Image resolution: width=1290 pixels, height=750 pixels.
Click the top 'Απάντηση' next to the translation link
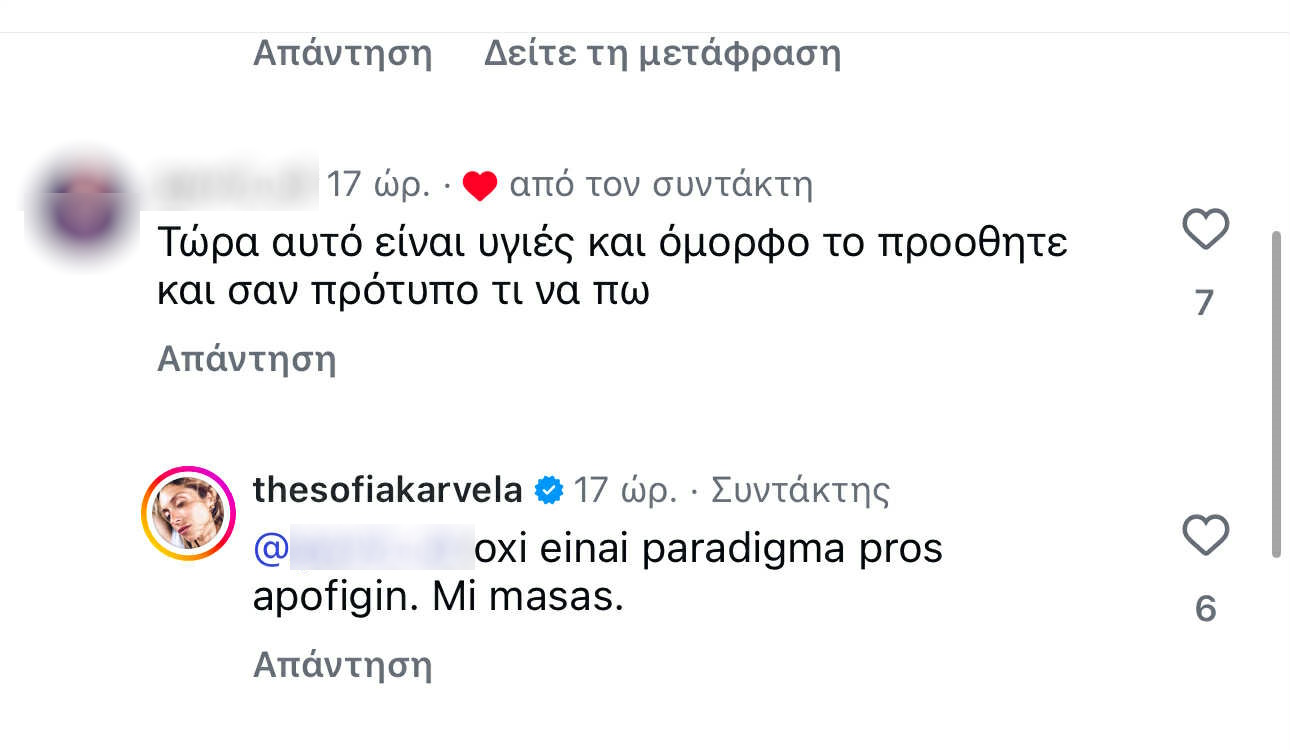tap(342, 53)
